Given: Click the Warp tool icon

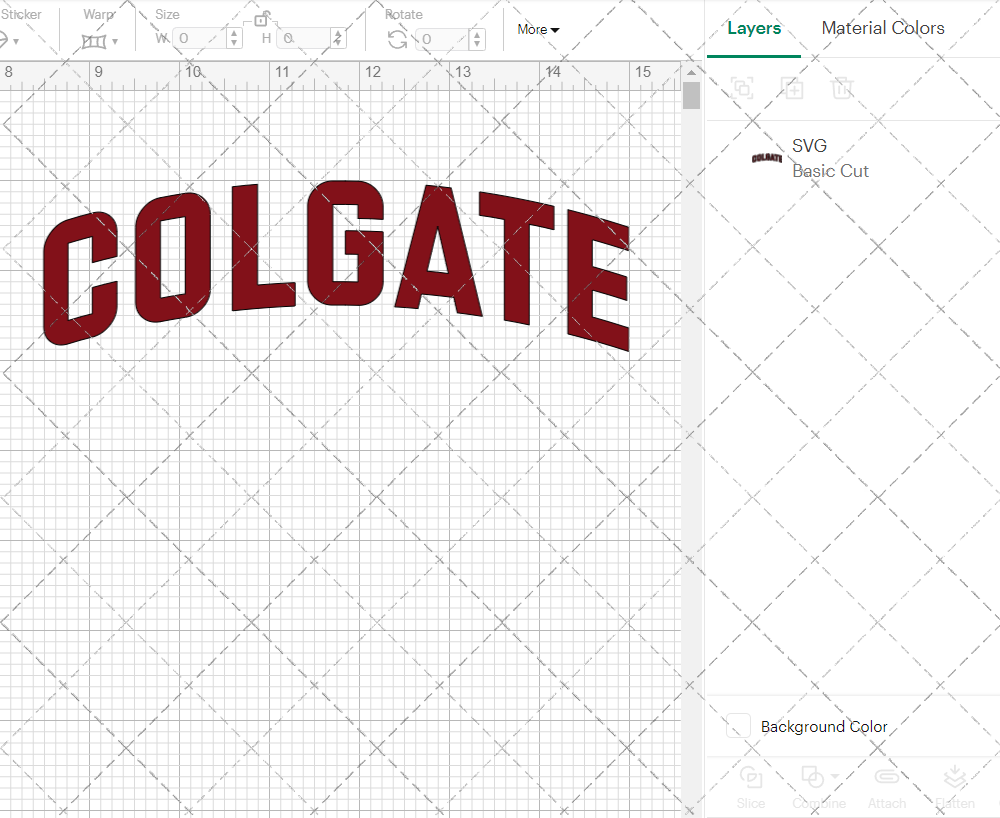Looking at the screenshot, I should (94, 41).
